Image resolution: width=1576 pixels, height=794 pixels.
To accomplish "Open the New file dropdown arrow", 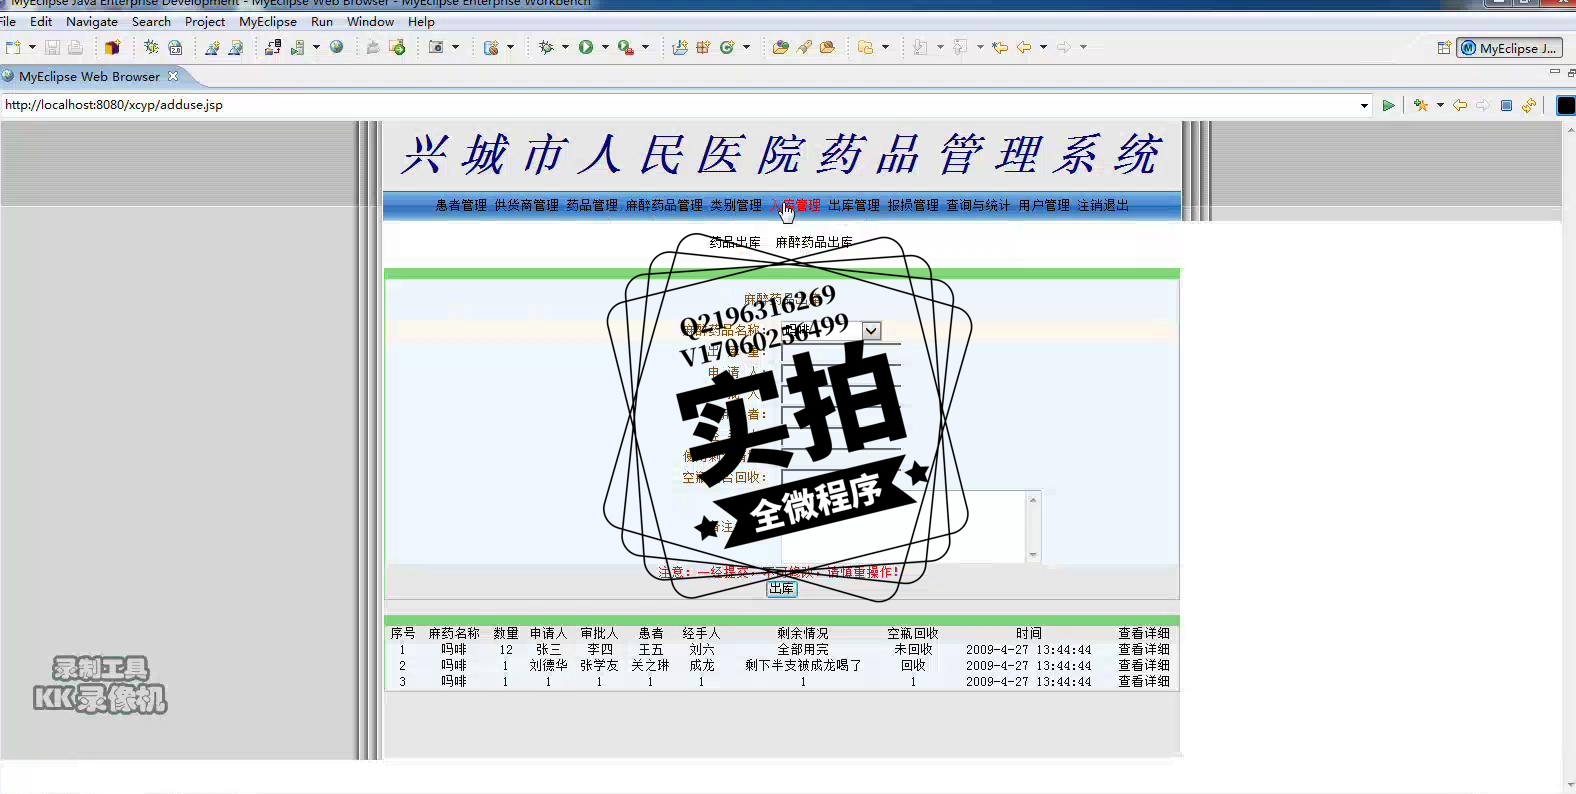I will (x=32, y=47).
